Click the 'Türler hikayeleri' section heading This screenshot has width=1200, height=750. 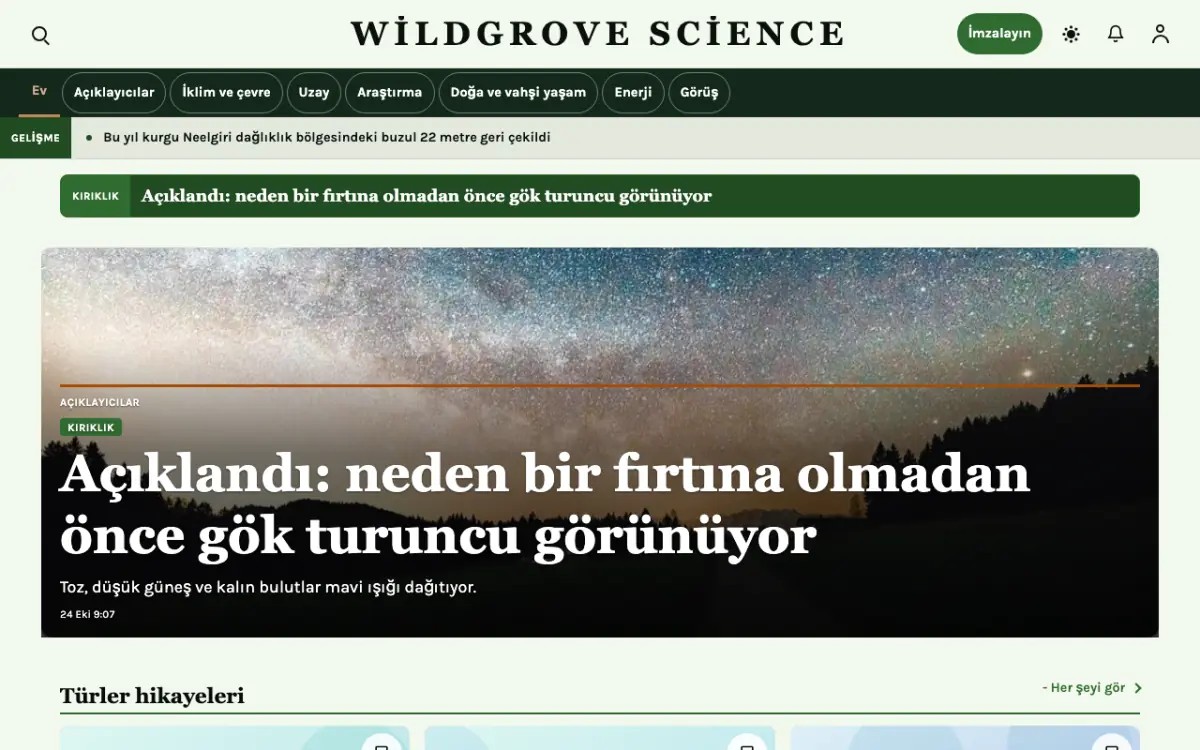[x=152, y=695]
